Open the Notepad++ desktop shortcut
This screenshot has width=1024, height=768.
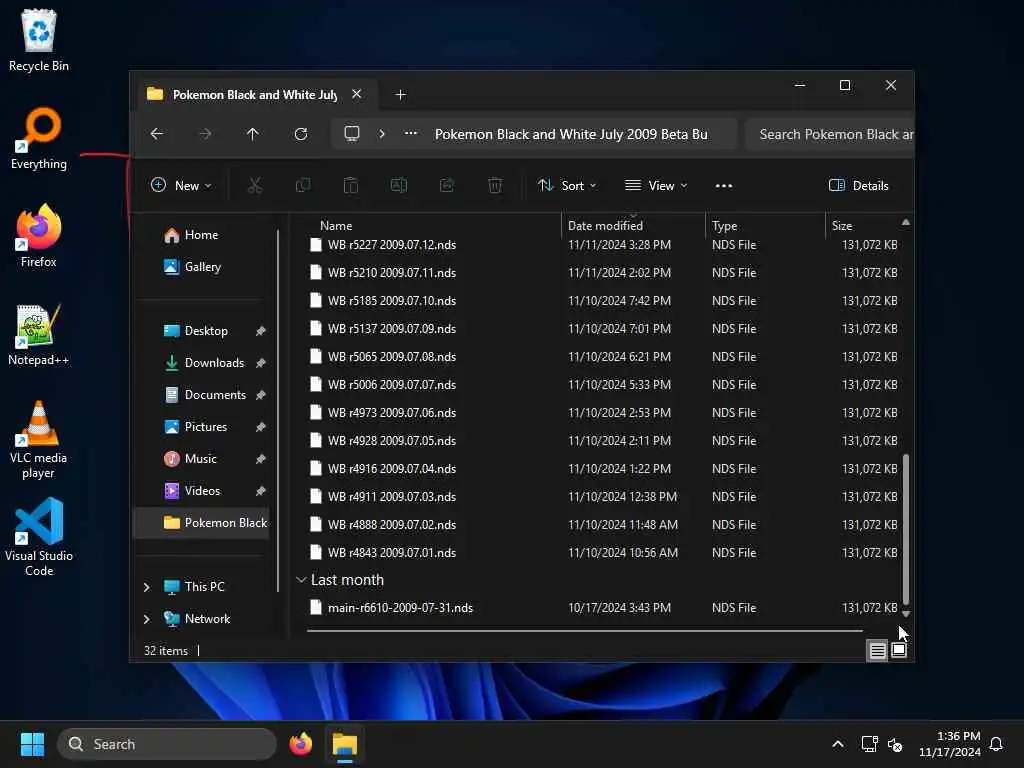coord(39,334)
